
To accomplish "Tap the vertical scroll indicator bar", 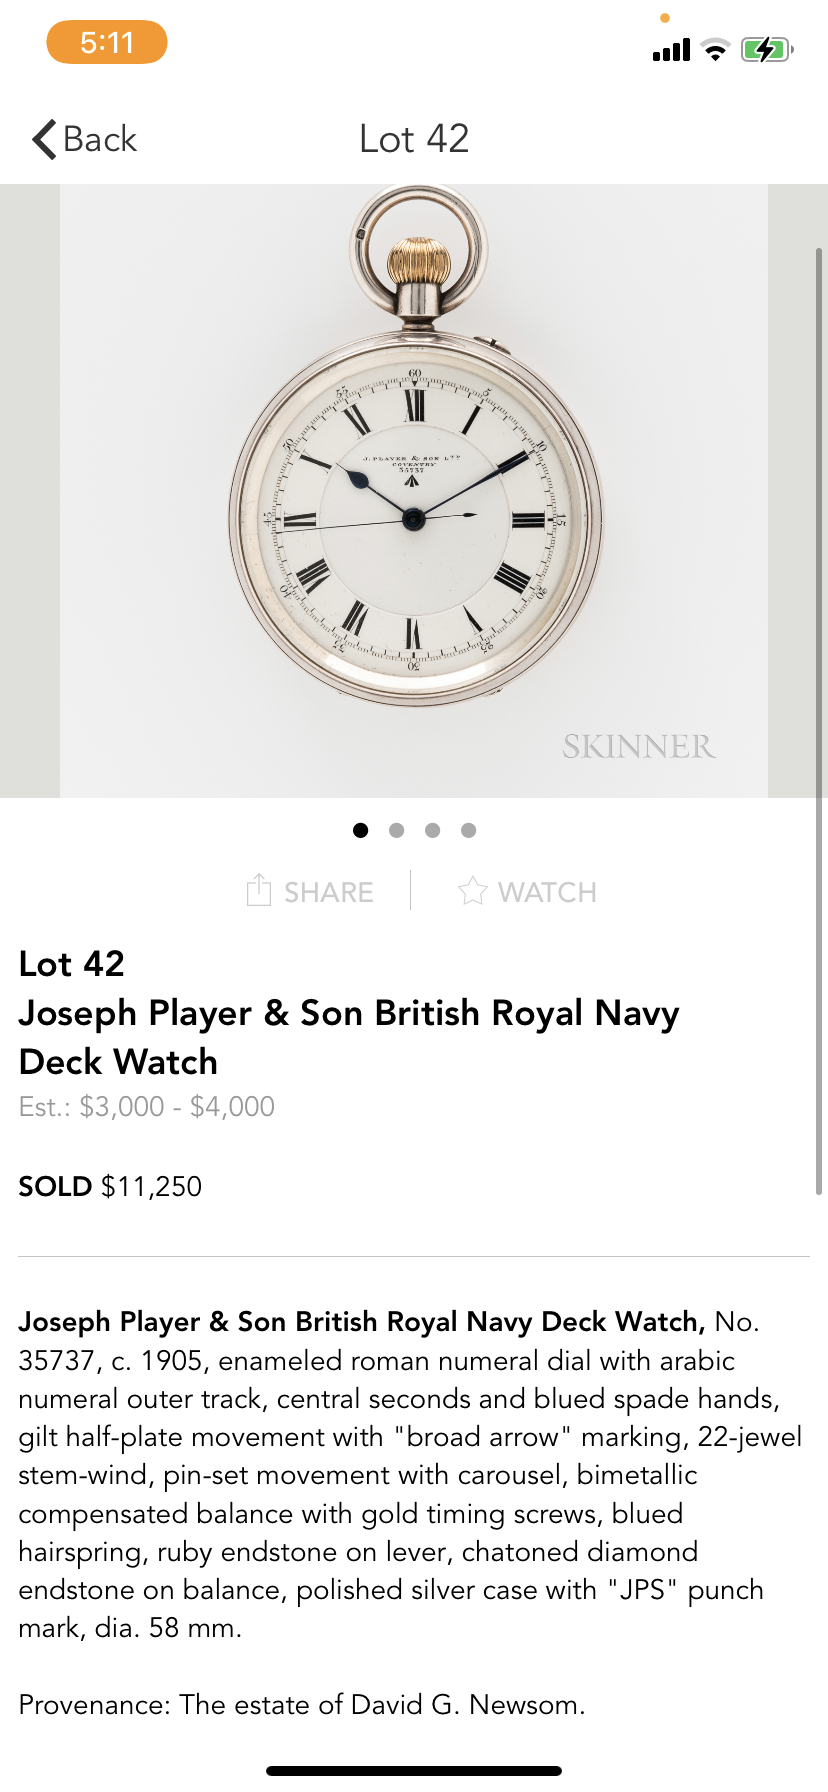I will coord(819,720).
